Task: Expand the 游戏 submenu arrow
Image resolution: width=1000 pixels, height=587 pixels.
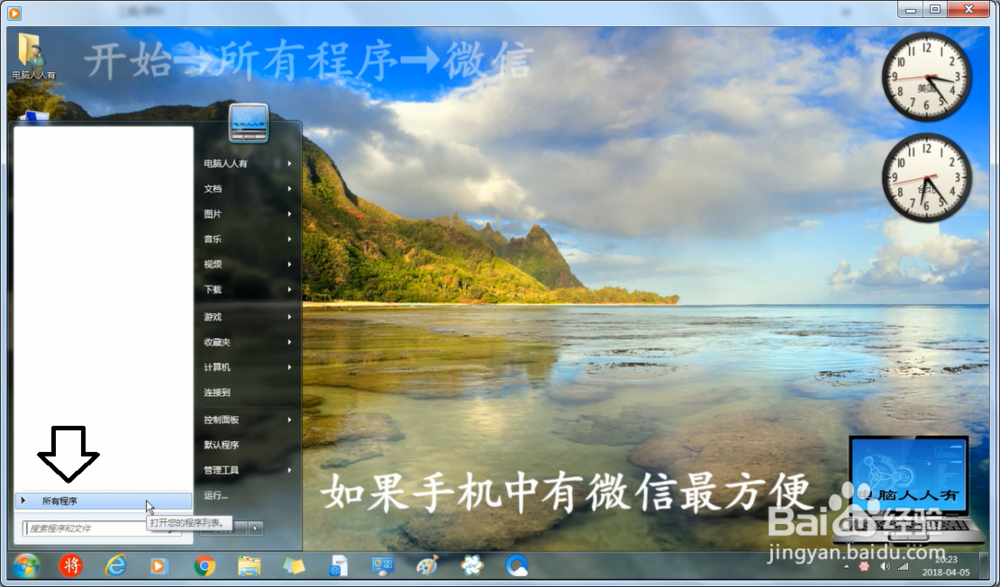Action: click(x=290, y=316)
